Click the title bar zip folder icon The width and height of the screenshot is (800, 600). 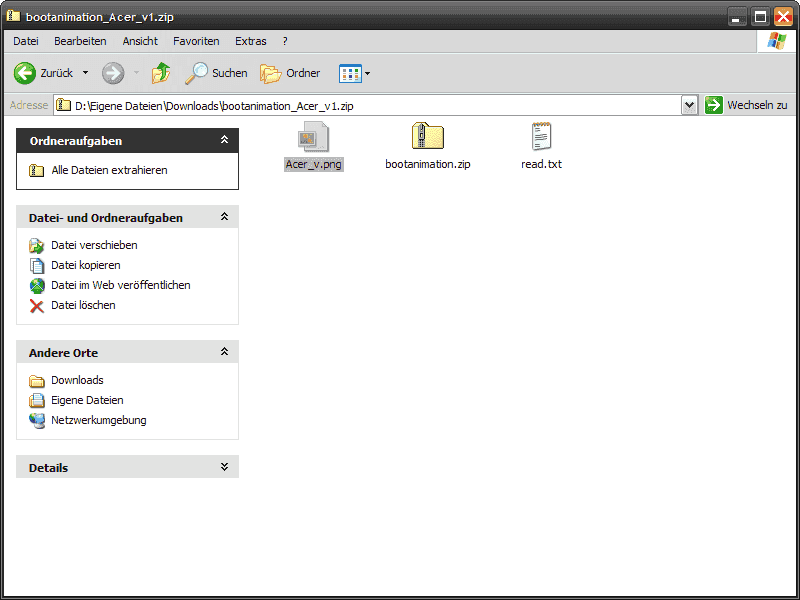pos(13,16)
